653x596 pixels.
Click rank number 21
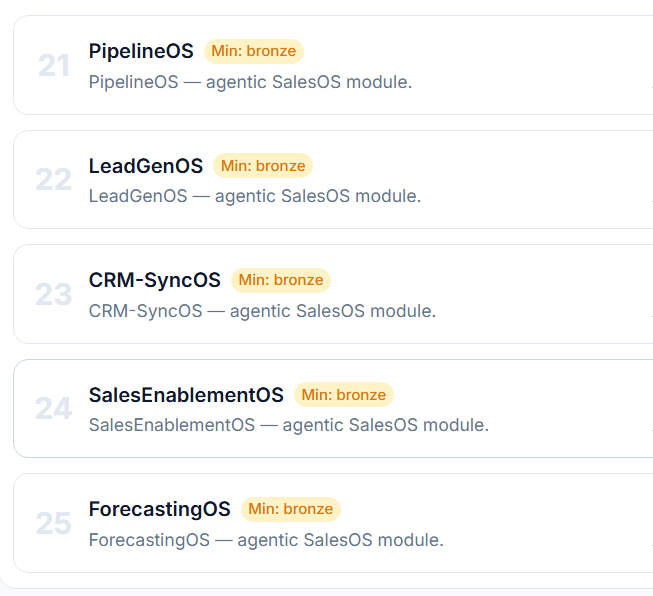click(x=54, y=65)
